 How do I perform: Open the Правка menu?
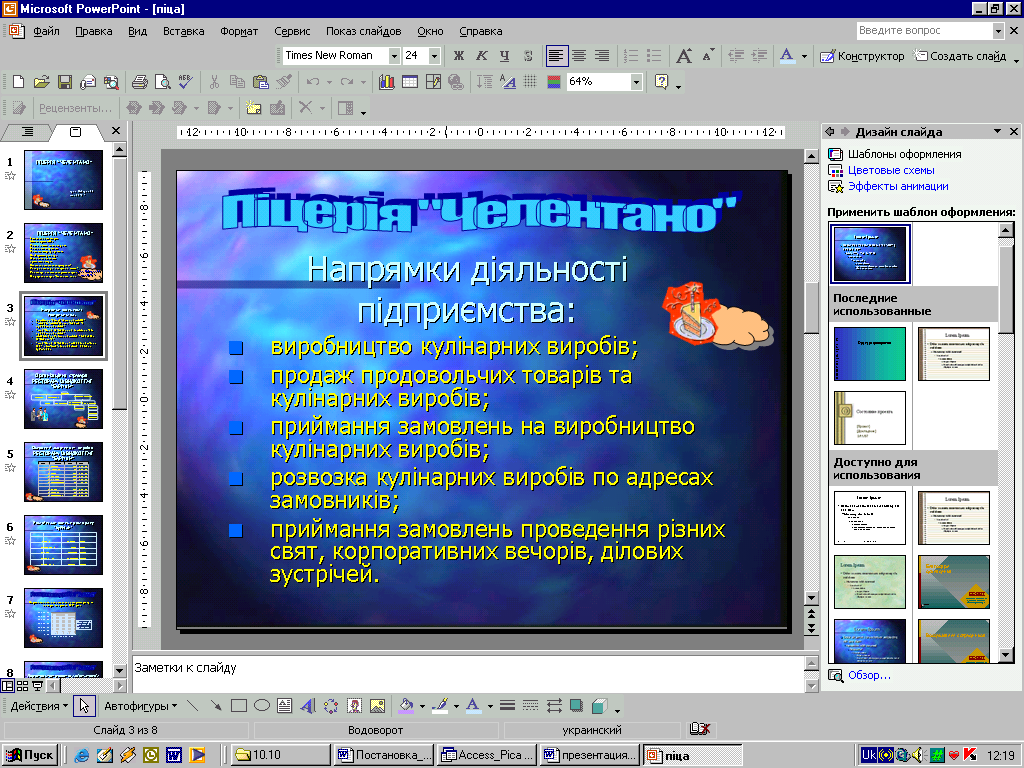click(x=93, y=31)
